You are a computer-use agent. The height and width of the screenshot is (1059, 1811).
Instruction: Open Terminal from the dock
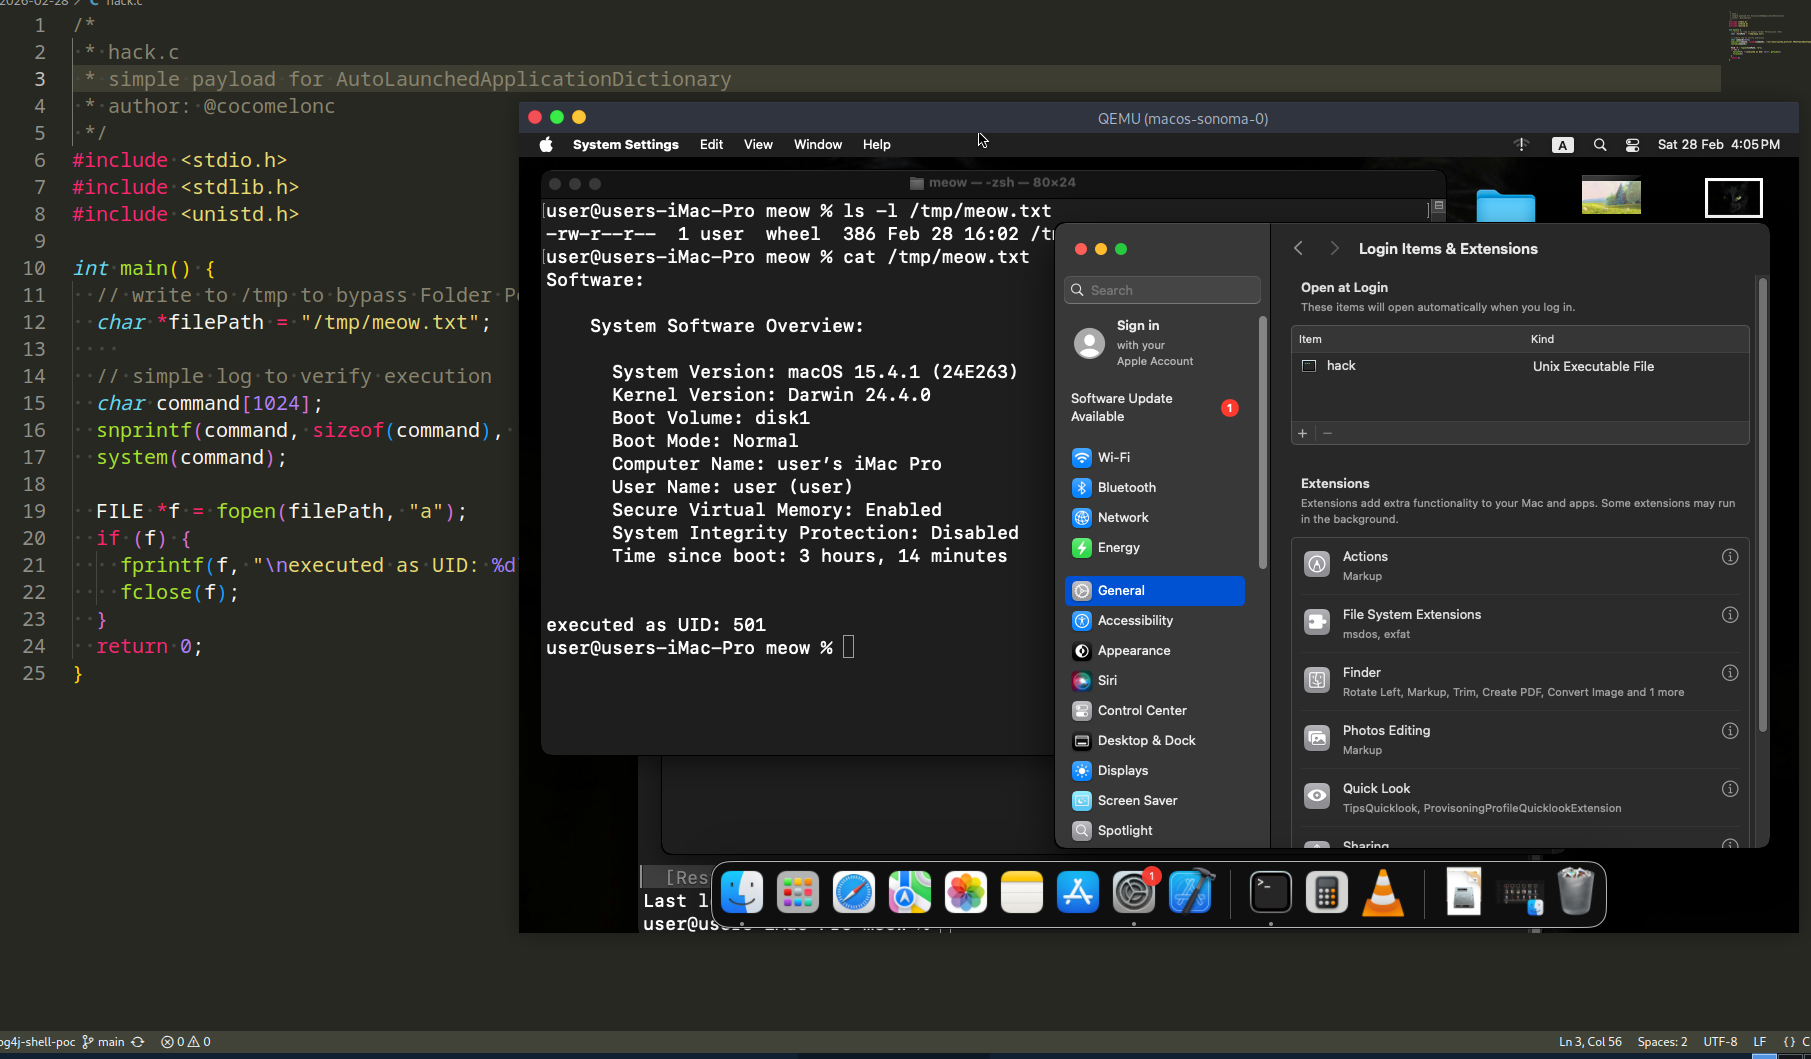1270,893
